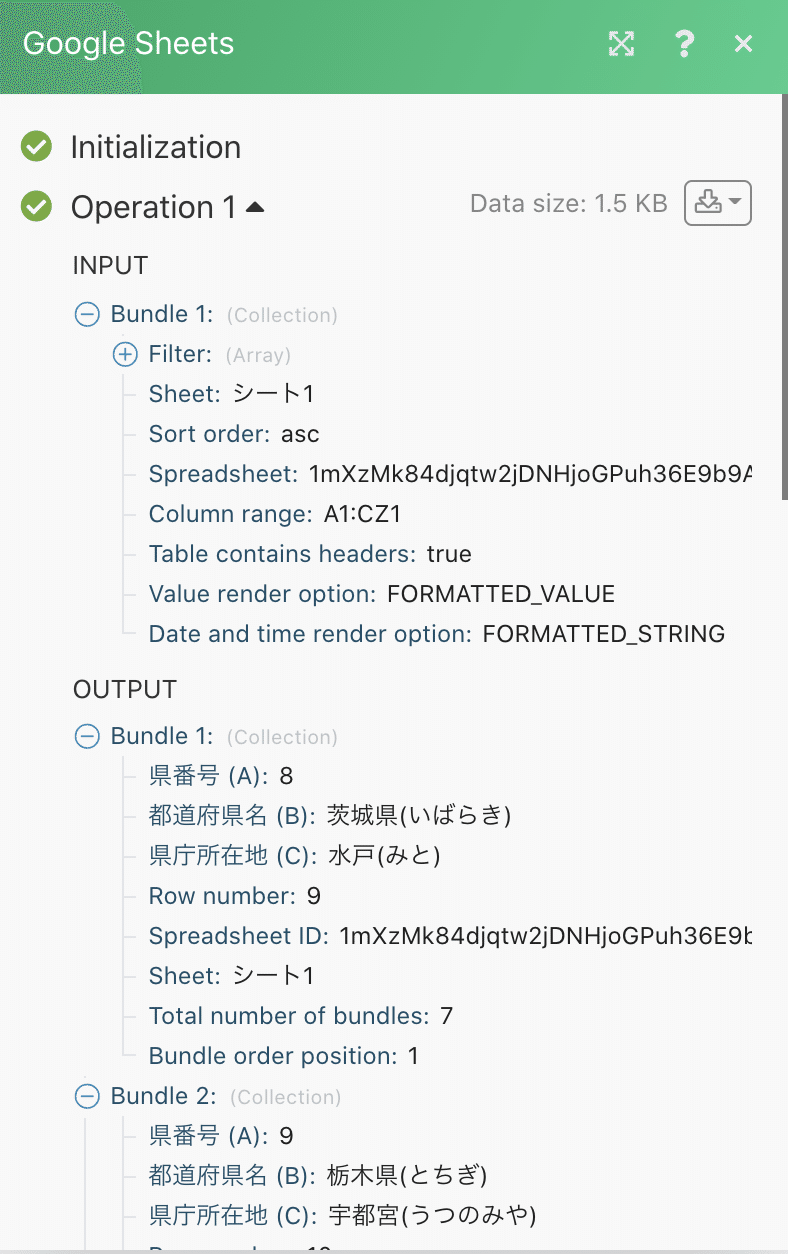The height and width of the screenshot is (1254, 788).
Task: Collapse OUTPUT Bundle 1 collection
Action: [x=88, y=737]
